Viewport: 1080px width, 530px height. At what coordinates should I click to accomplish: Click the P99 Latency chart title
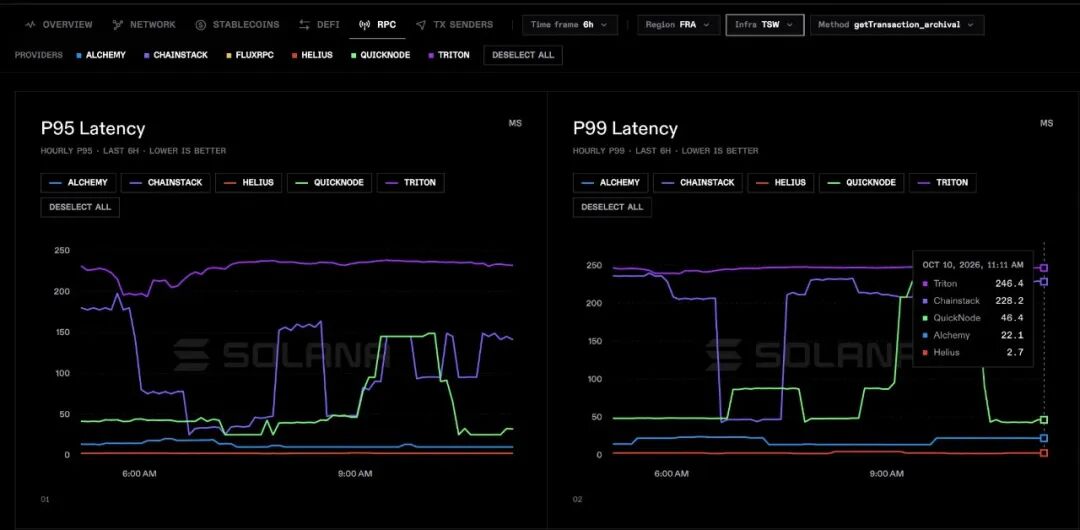tap(625, 129)
